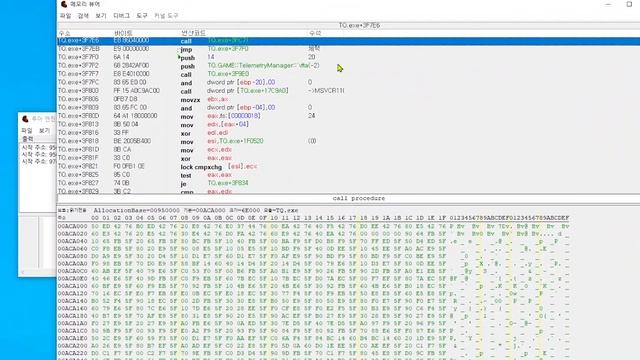Click hex row at address 00ACA0A0
This screenshot has width=640, height=360.
click(x=313, y=264)
